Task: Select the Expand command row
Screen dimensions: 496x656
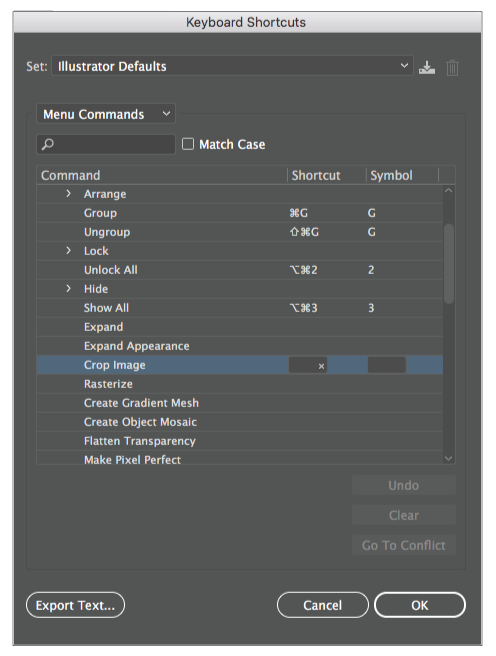Action: (x=240, y=327)
